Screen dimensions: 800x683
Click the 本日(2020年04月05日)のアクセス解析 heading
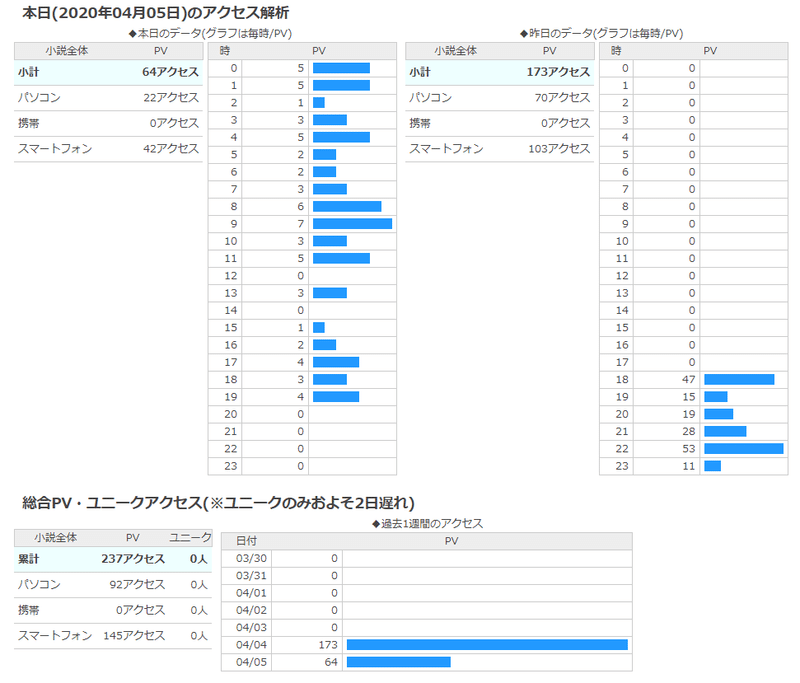[x=156, y=13]
